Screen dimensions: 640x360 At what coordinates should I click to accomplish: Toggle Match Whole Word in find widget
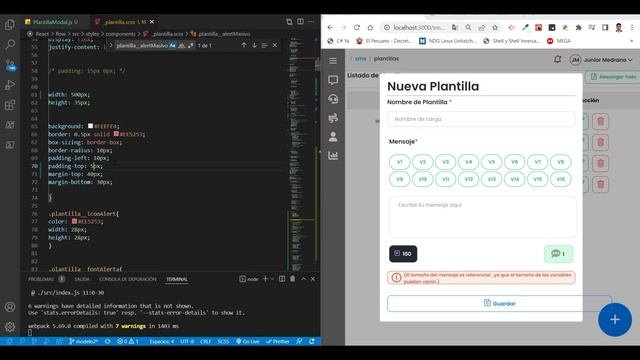[182, 46]
